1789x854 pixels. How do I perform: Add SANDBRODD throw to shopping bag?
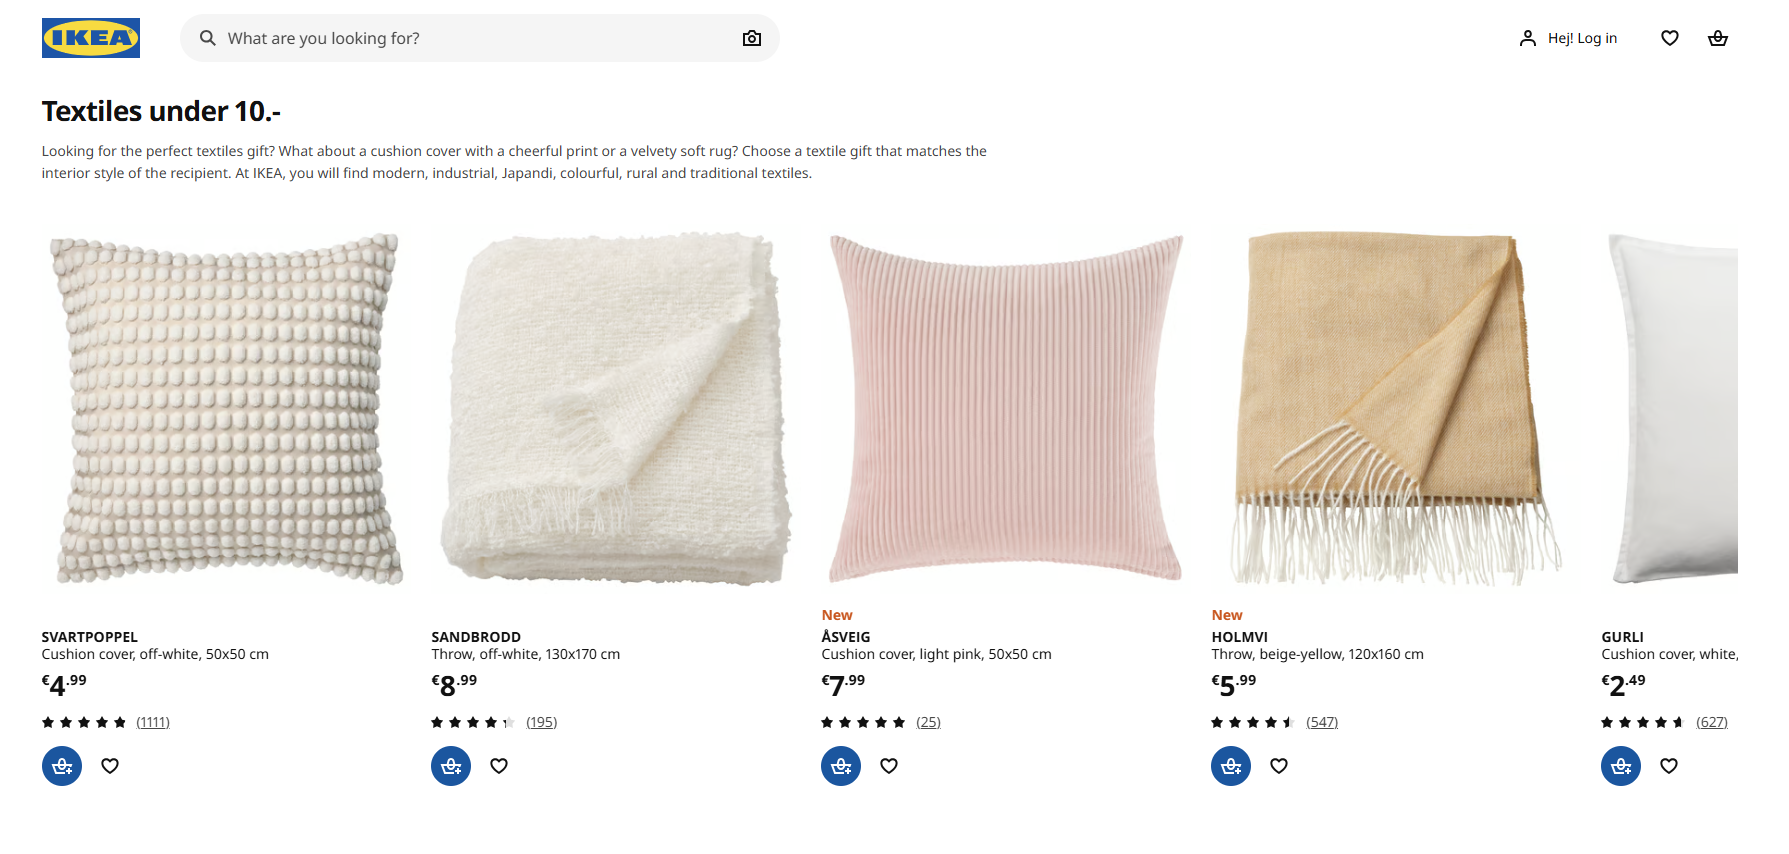point(451,766)
